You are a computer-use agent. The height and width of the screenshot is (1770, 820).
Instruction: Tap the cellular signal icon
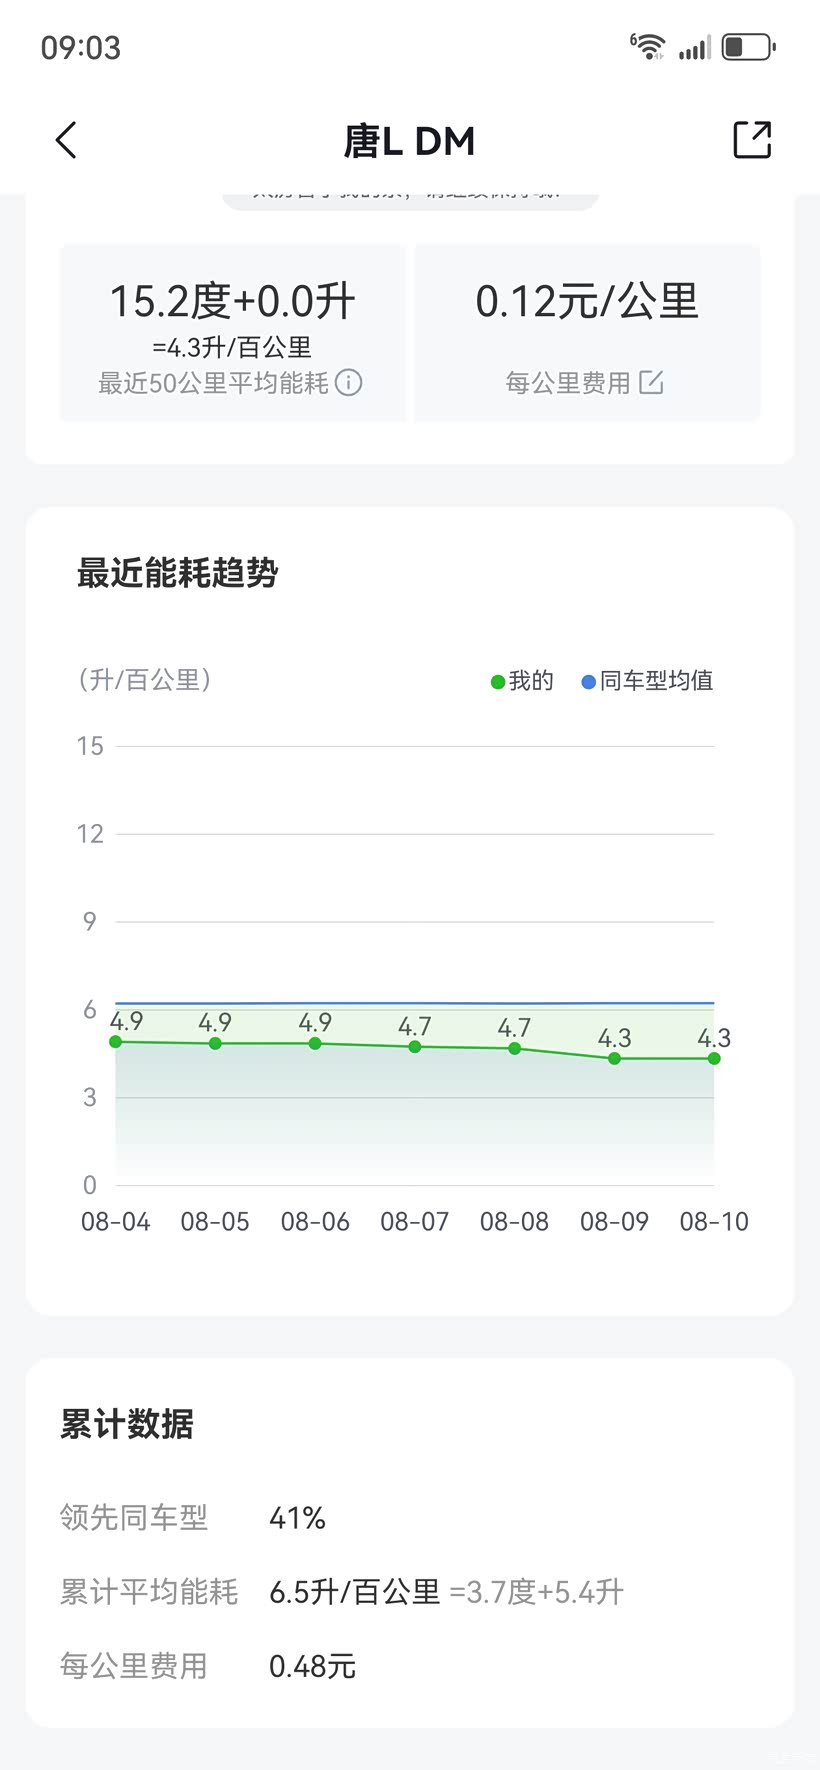tap(695, 48)
